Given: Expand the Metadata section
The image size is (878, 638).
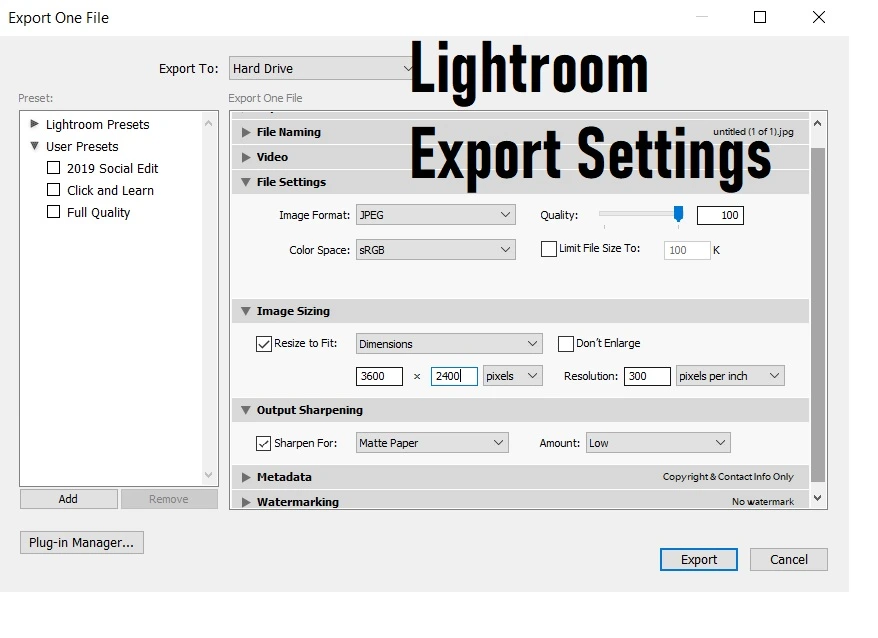Looking at the screenshot, I should pyautogui.click(x=246, y=477).
